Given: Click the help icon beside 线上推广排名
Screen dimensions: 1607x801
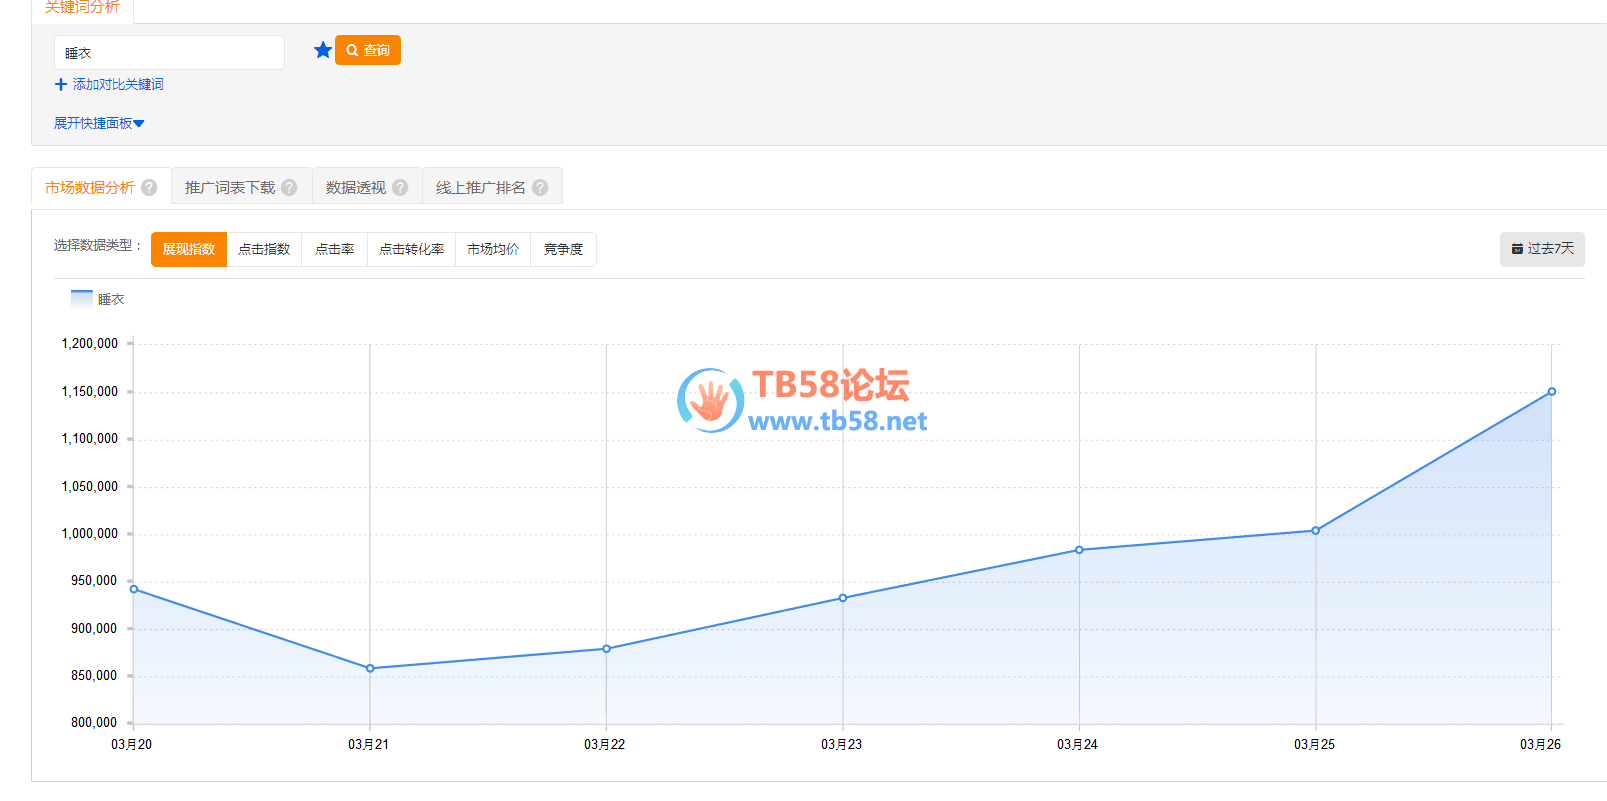Looking at the screenshot, I should (540, 187).
